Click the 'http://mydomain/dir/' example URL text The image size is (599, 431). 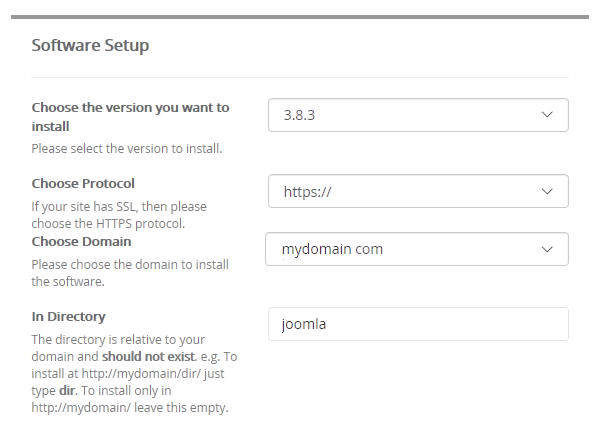point(141,373)
